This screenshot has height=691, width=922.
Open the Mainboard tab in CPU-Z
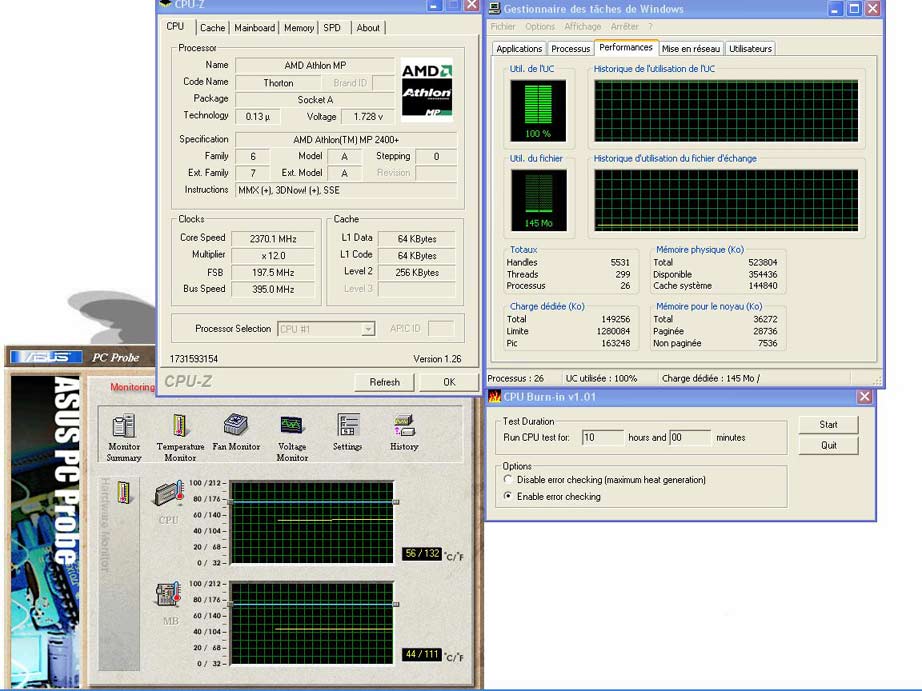pos(255,28)
